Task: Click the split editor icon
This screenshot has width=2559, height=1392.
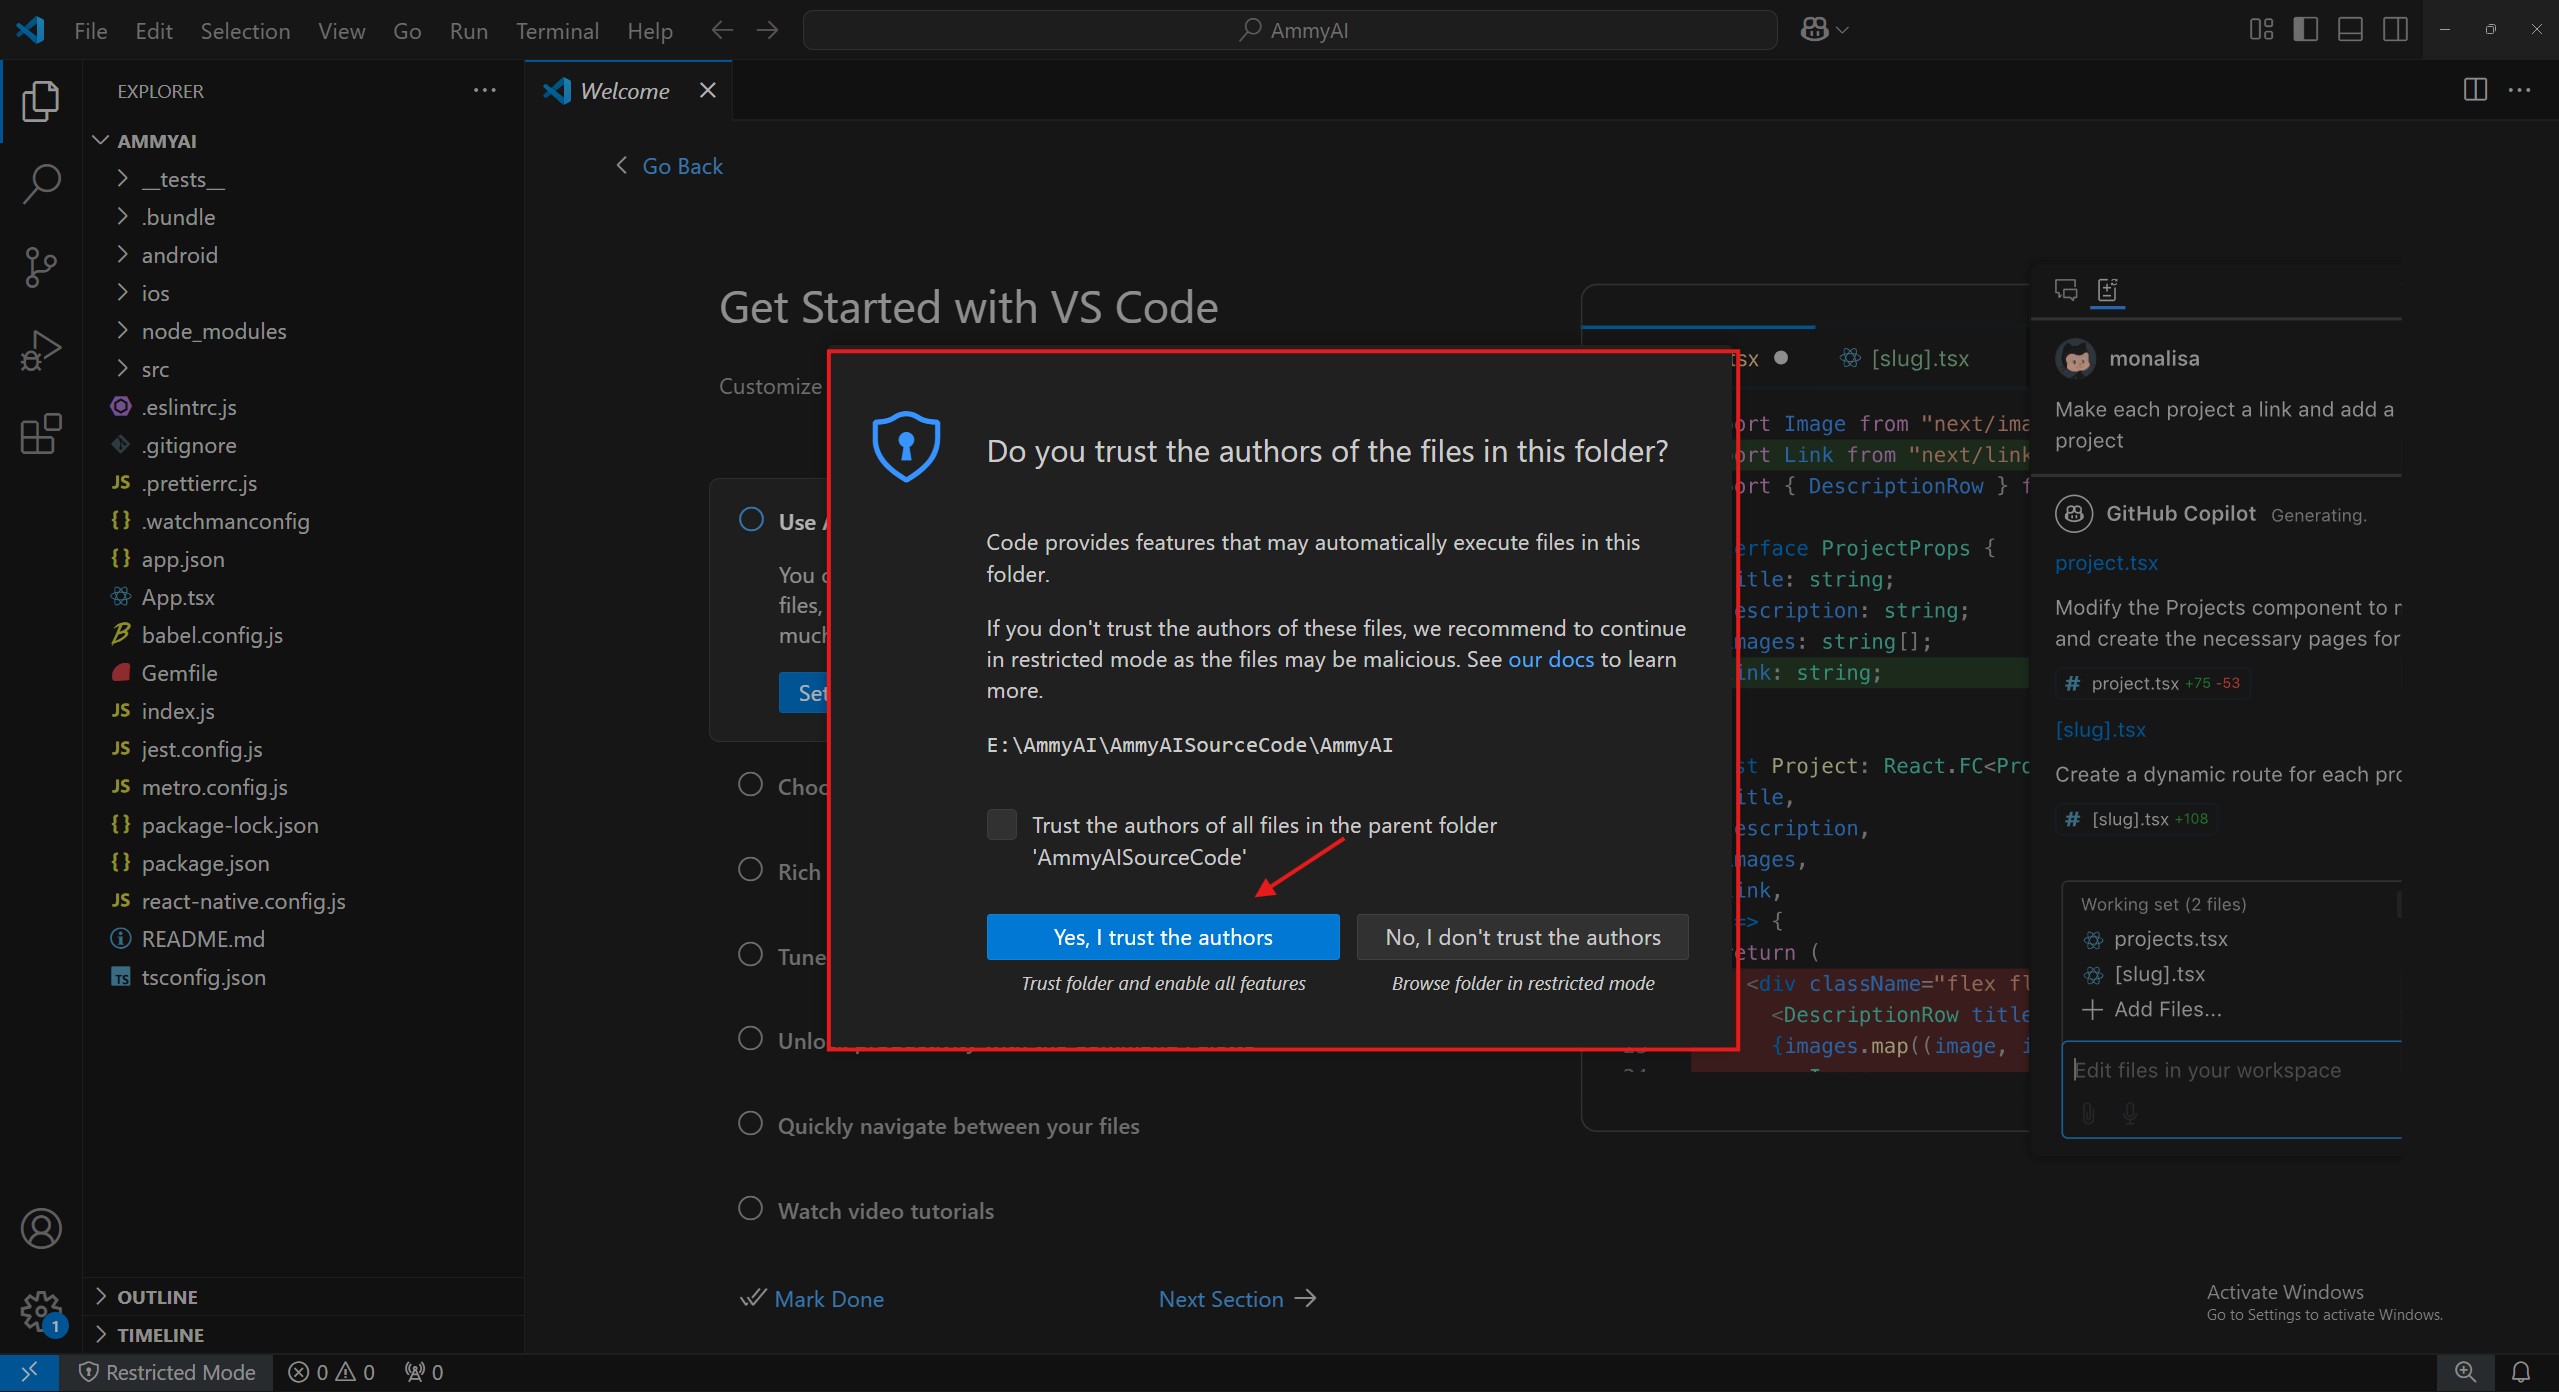Action: [x=2475, y=90]
